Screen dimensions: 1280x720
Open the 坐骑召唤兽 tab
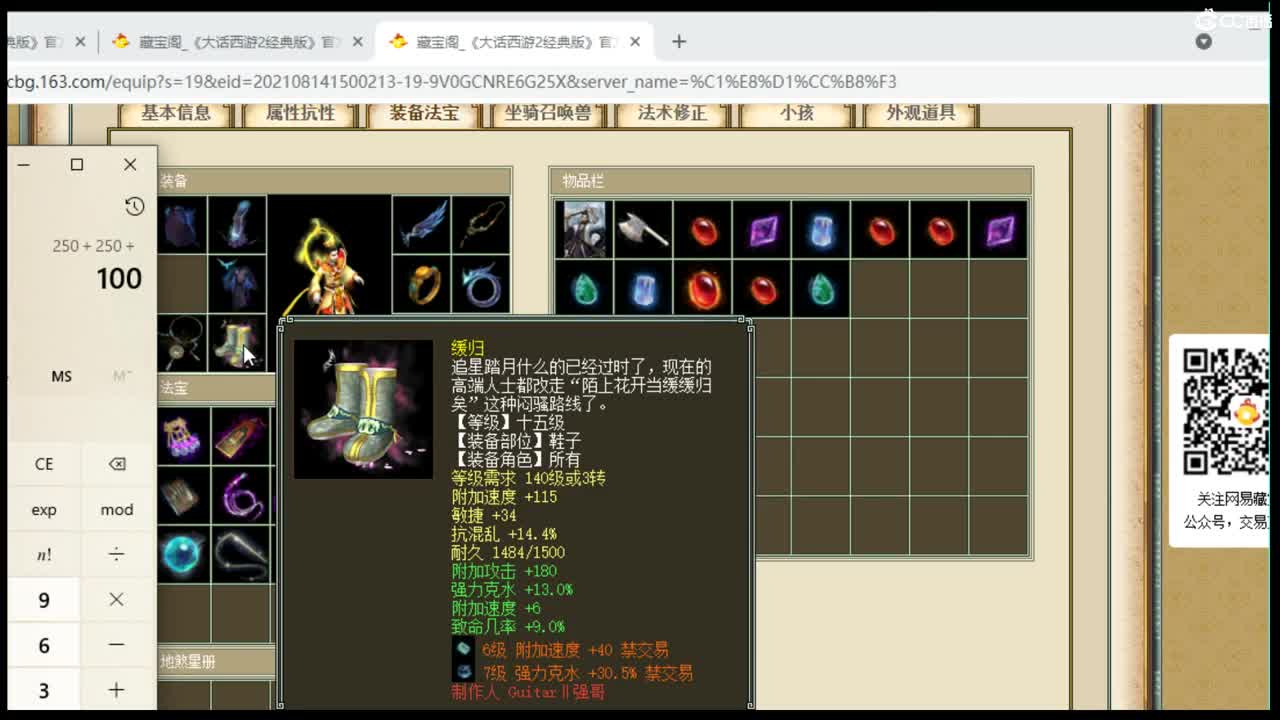pos(548,113)
